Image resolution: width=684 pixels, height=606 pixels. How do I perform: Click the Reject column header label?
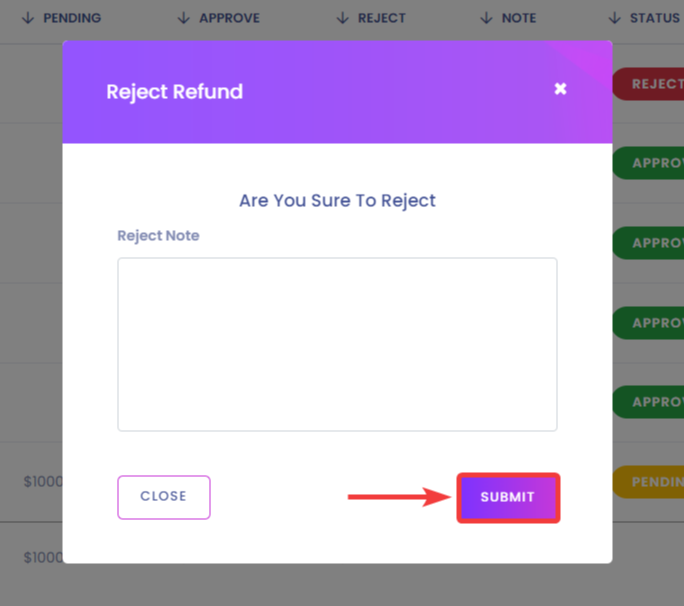[x=382, y=18]
